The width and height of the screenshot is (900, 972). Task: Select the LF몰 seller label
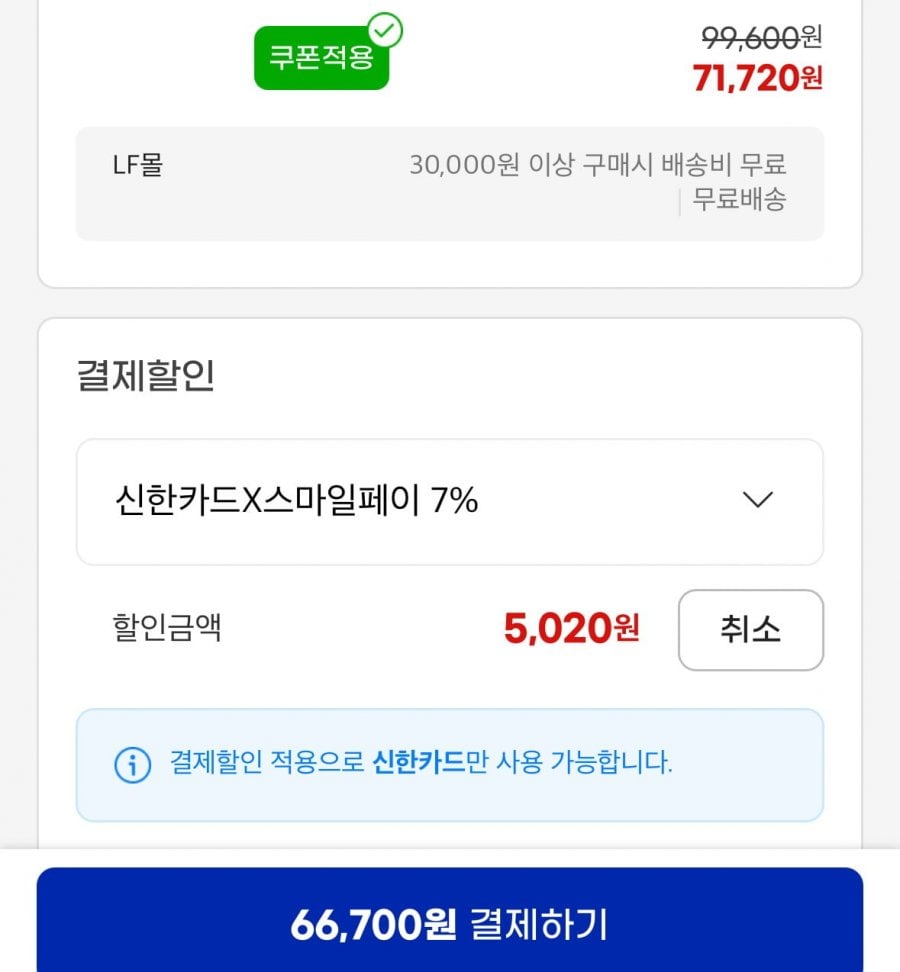[137, 165]
